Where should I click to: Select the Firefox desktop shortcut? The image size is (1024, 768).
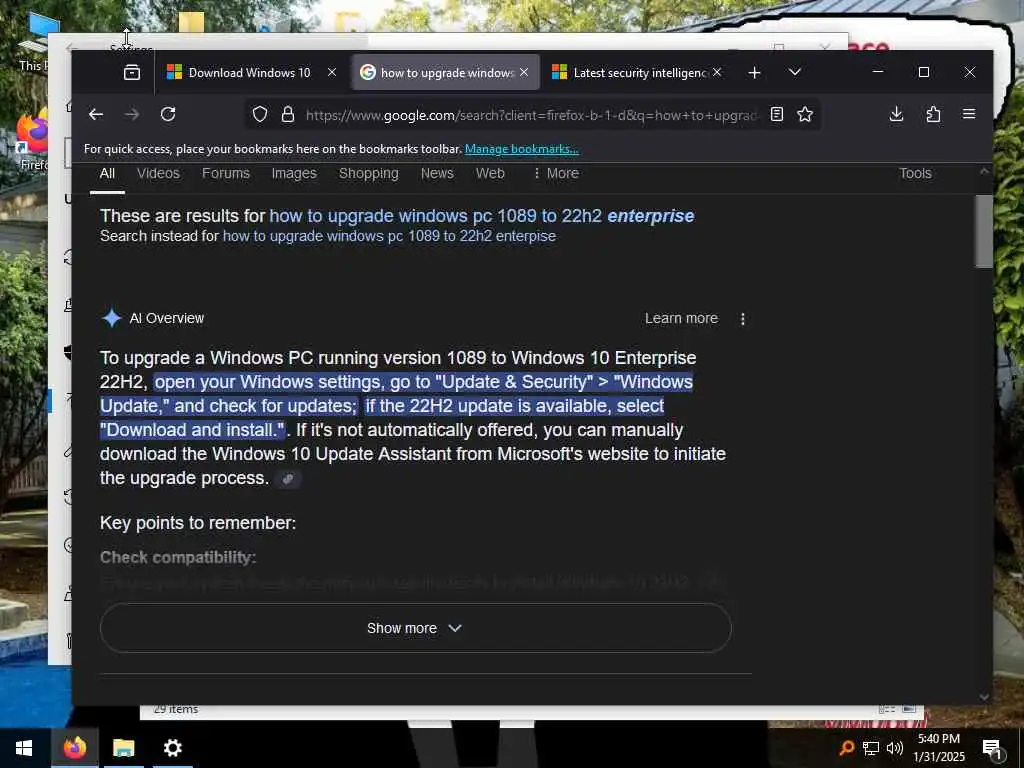(x=31, y=140)
